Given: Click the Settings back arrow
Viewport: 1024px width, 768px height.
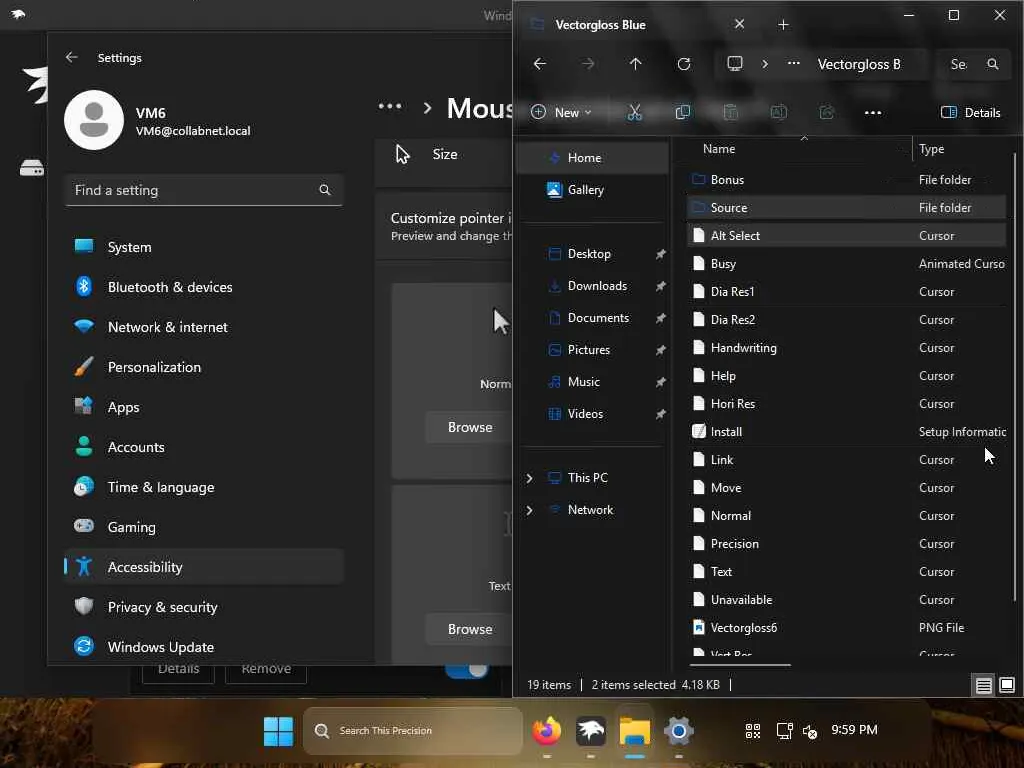Looking at the screenshot, I should (71, 57).
